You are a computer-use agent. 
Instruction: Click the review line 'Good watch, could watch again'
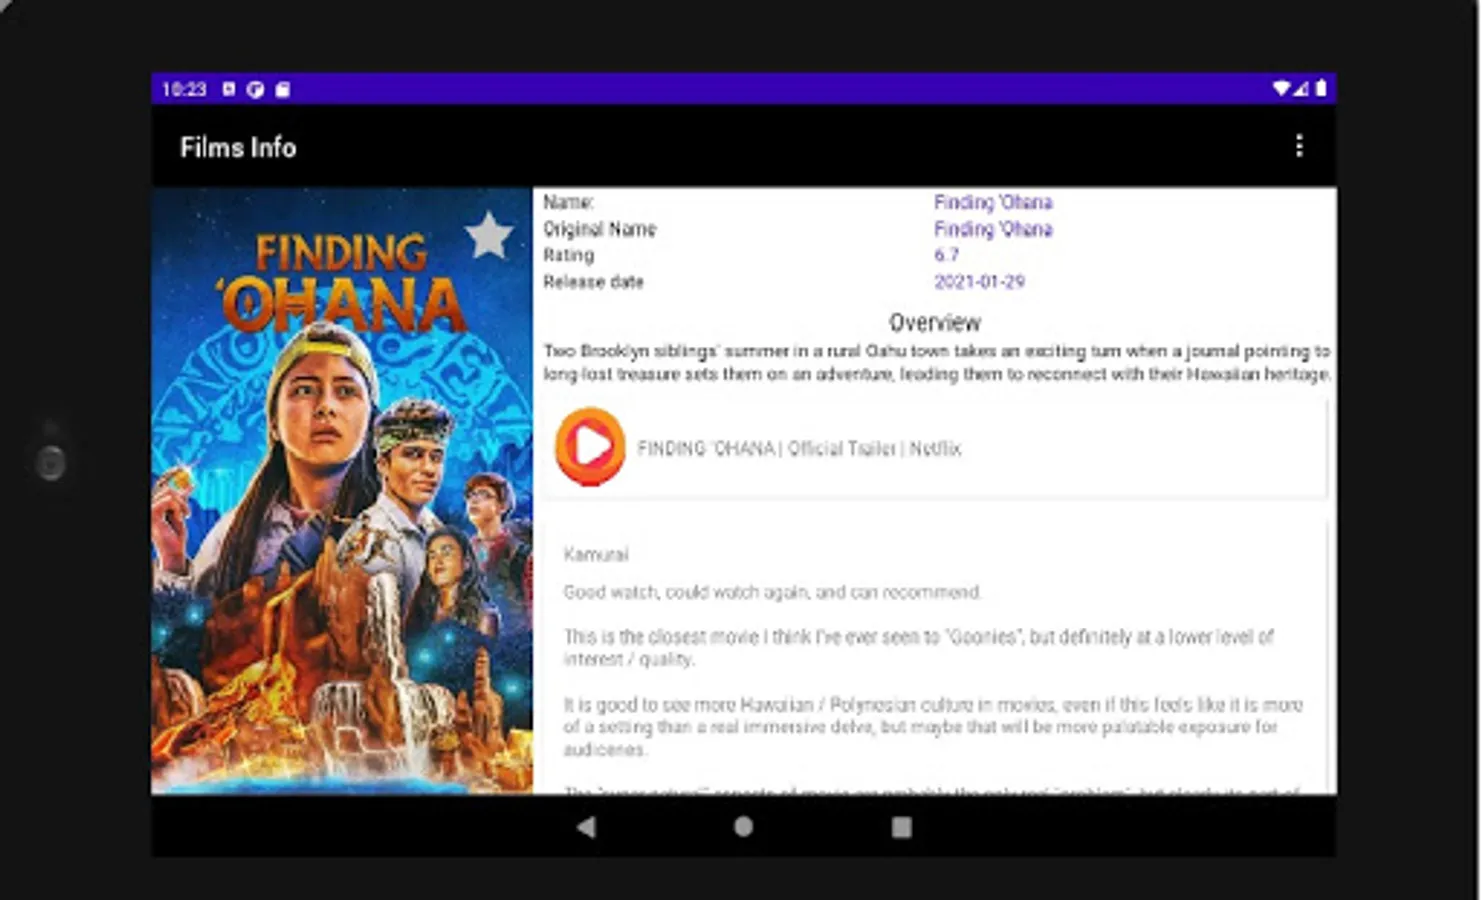(x=772, y=592)
